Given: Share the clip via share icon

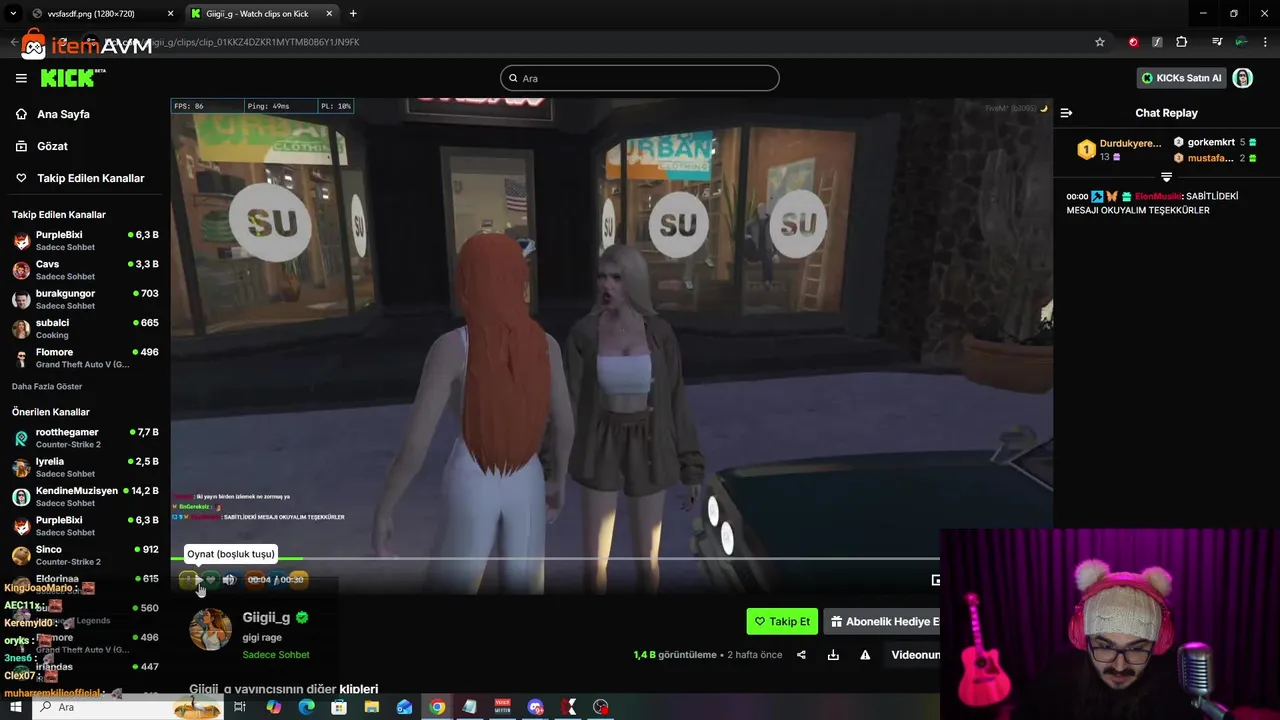Looking at the screenshot, I should tap(801, 655).
